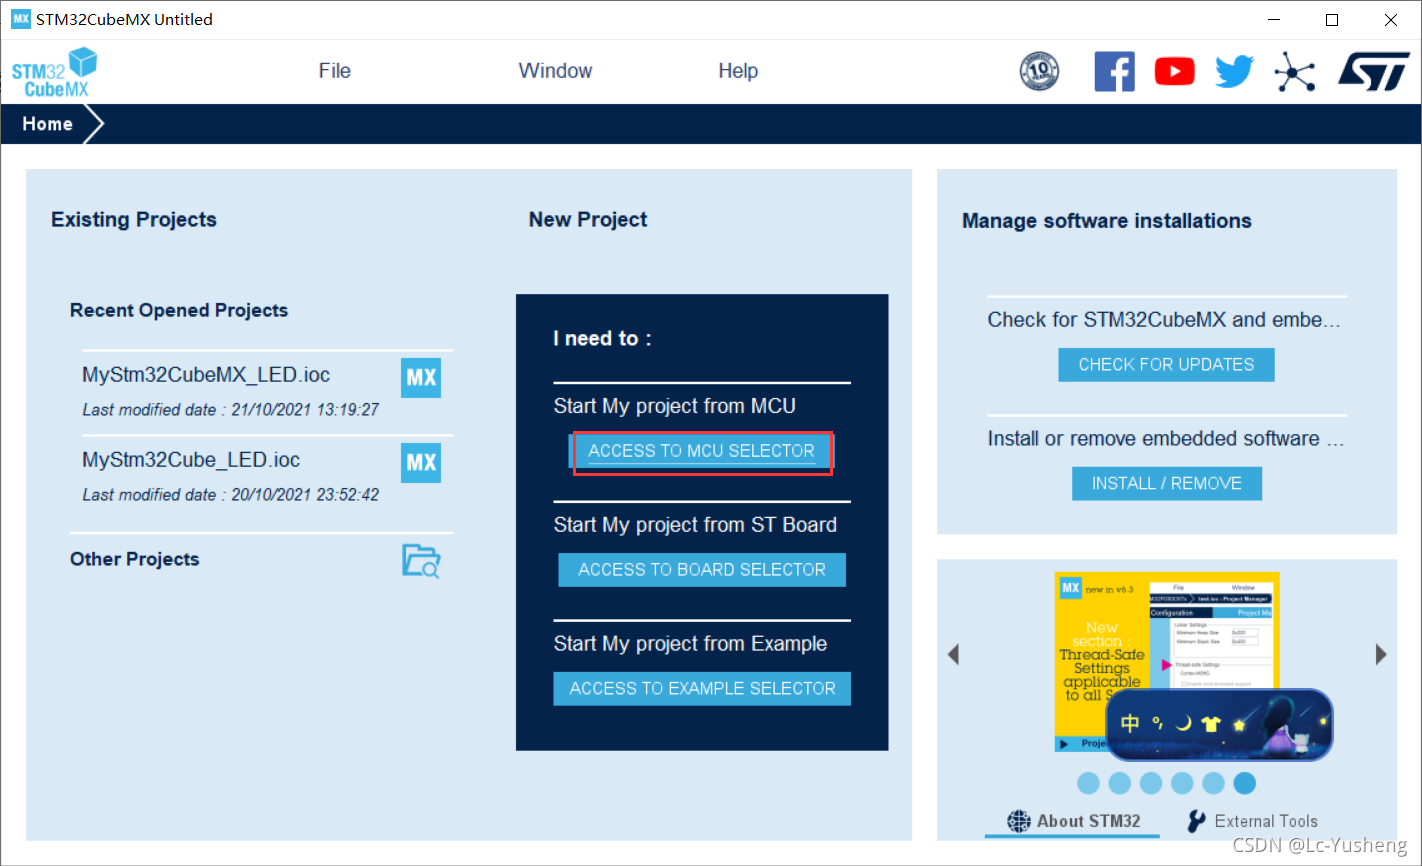
Task: Open the ST community network icon
Action: point(1295,71)
